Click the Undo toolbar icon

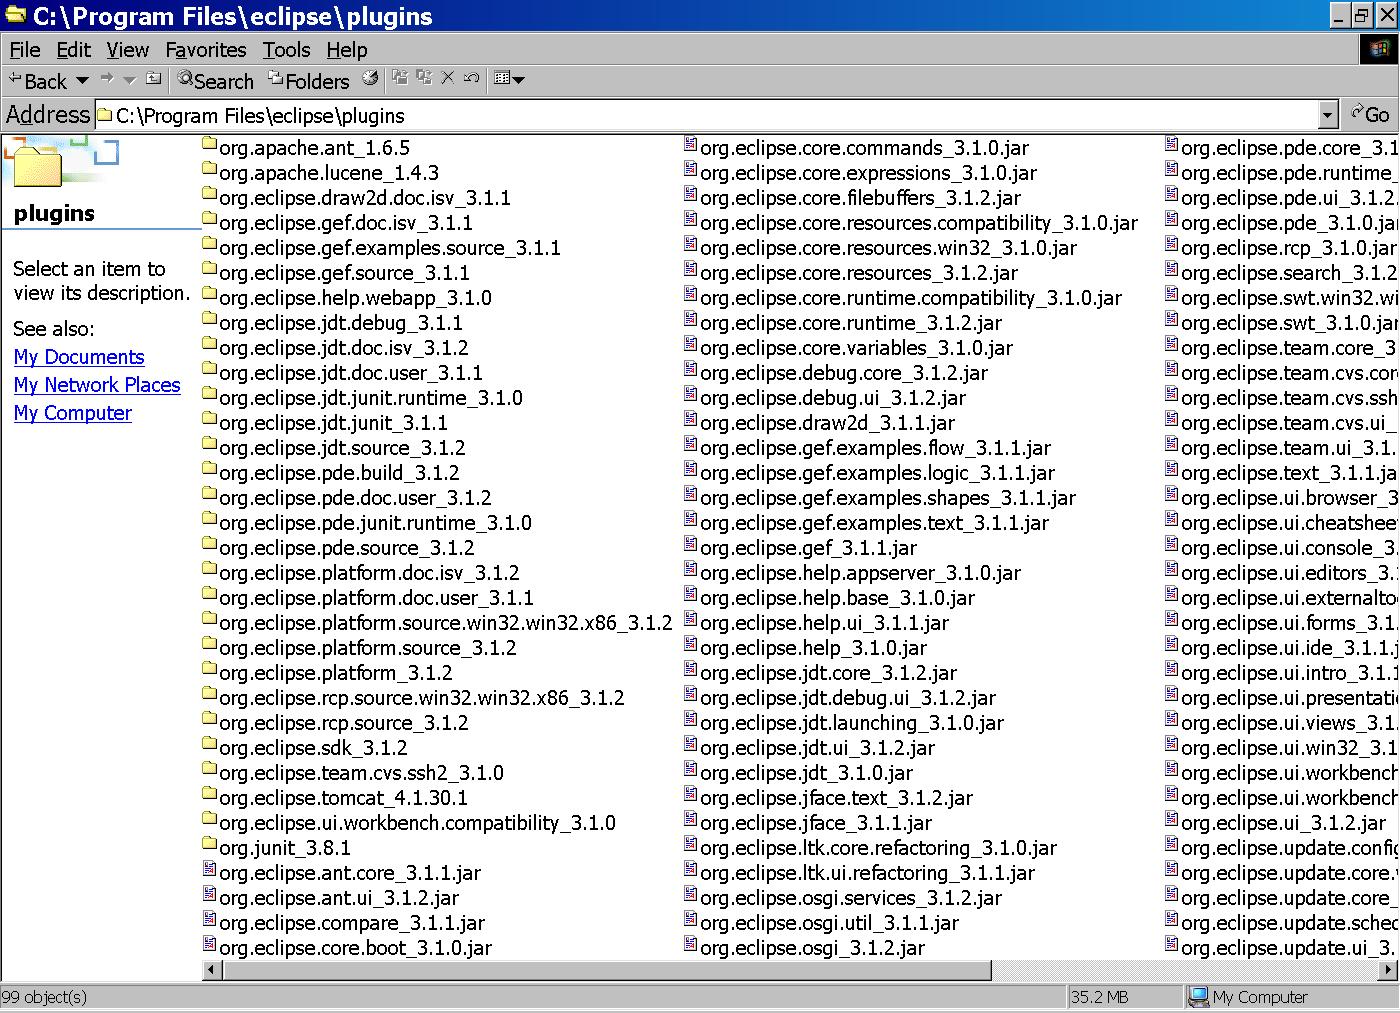(471, 79)
